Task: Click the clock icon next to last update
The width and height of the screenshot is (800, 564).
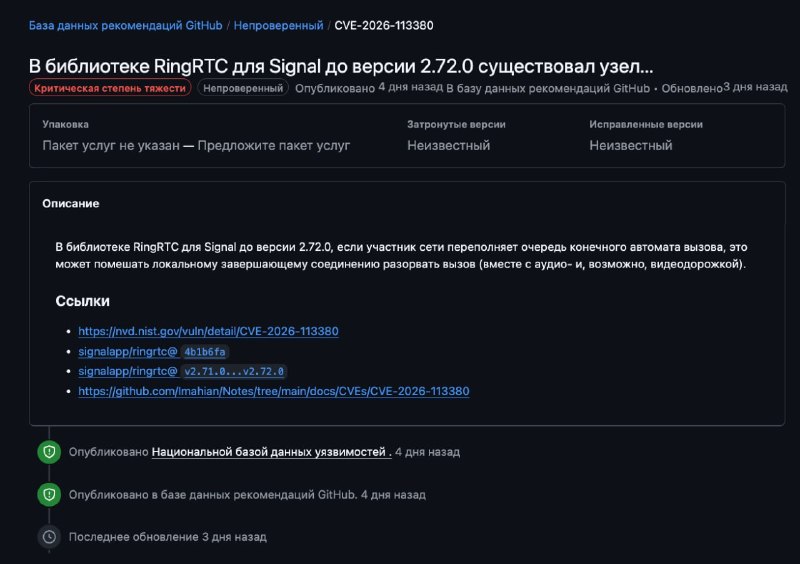Action: 49,536
